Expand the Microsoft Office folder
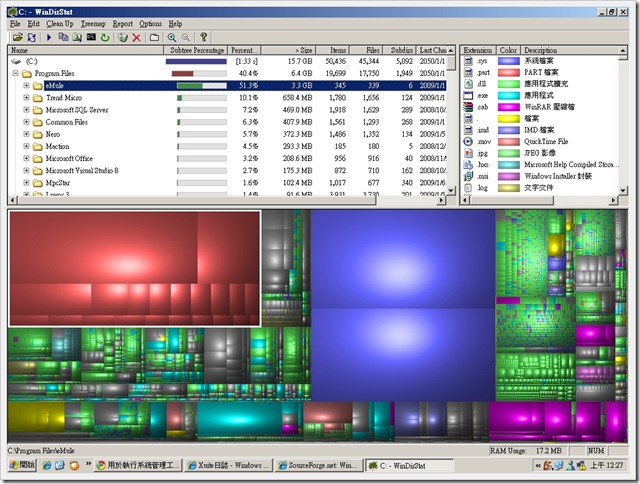 tap(27, 158)
